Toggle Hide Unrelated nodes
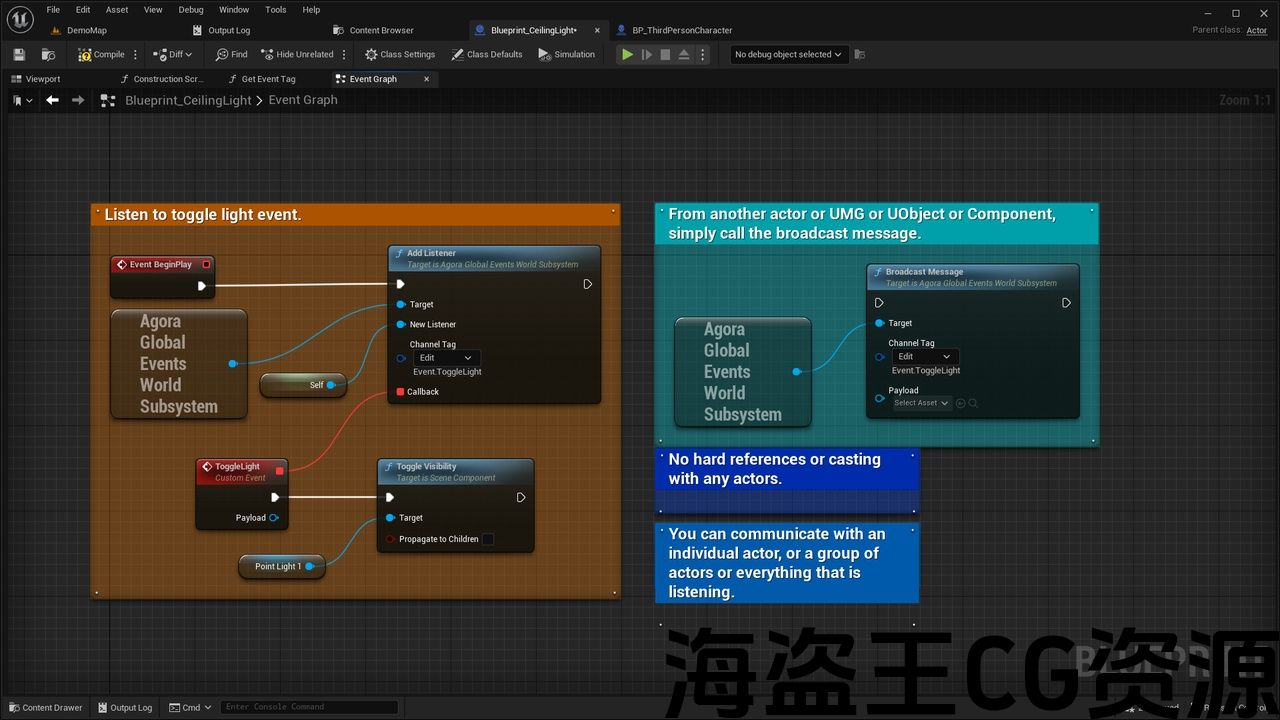The width and height of the screenshot is (1280, 720). [x=297, y=54]
